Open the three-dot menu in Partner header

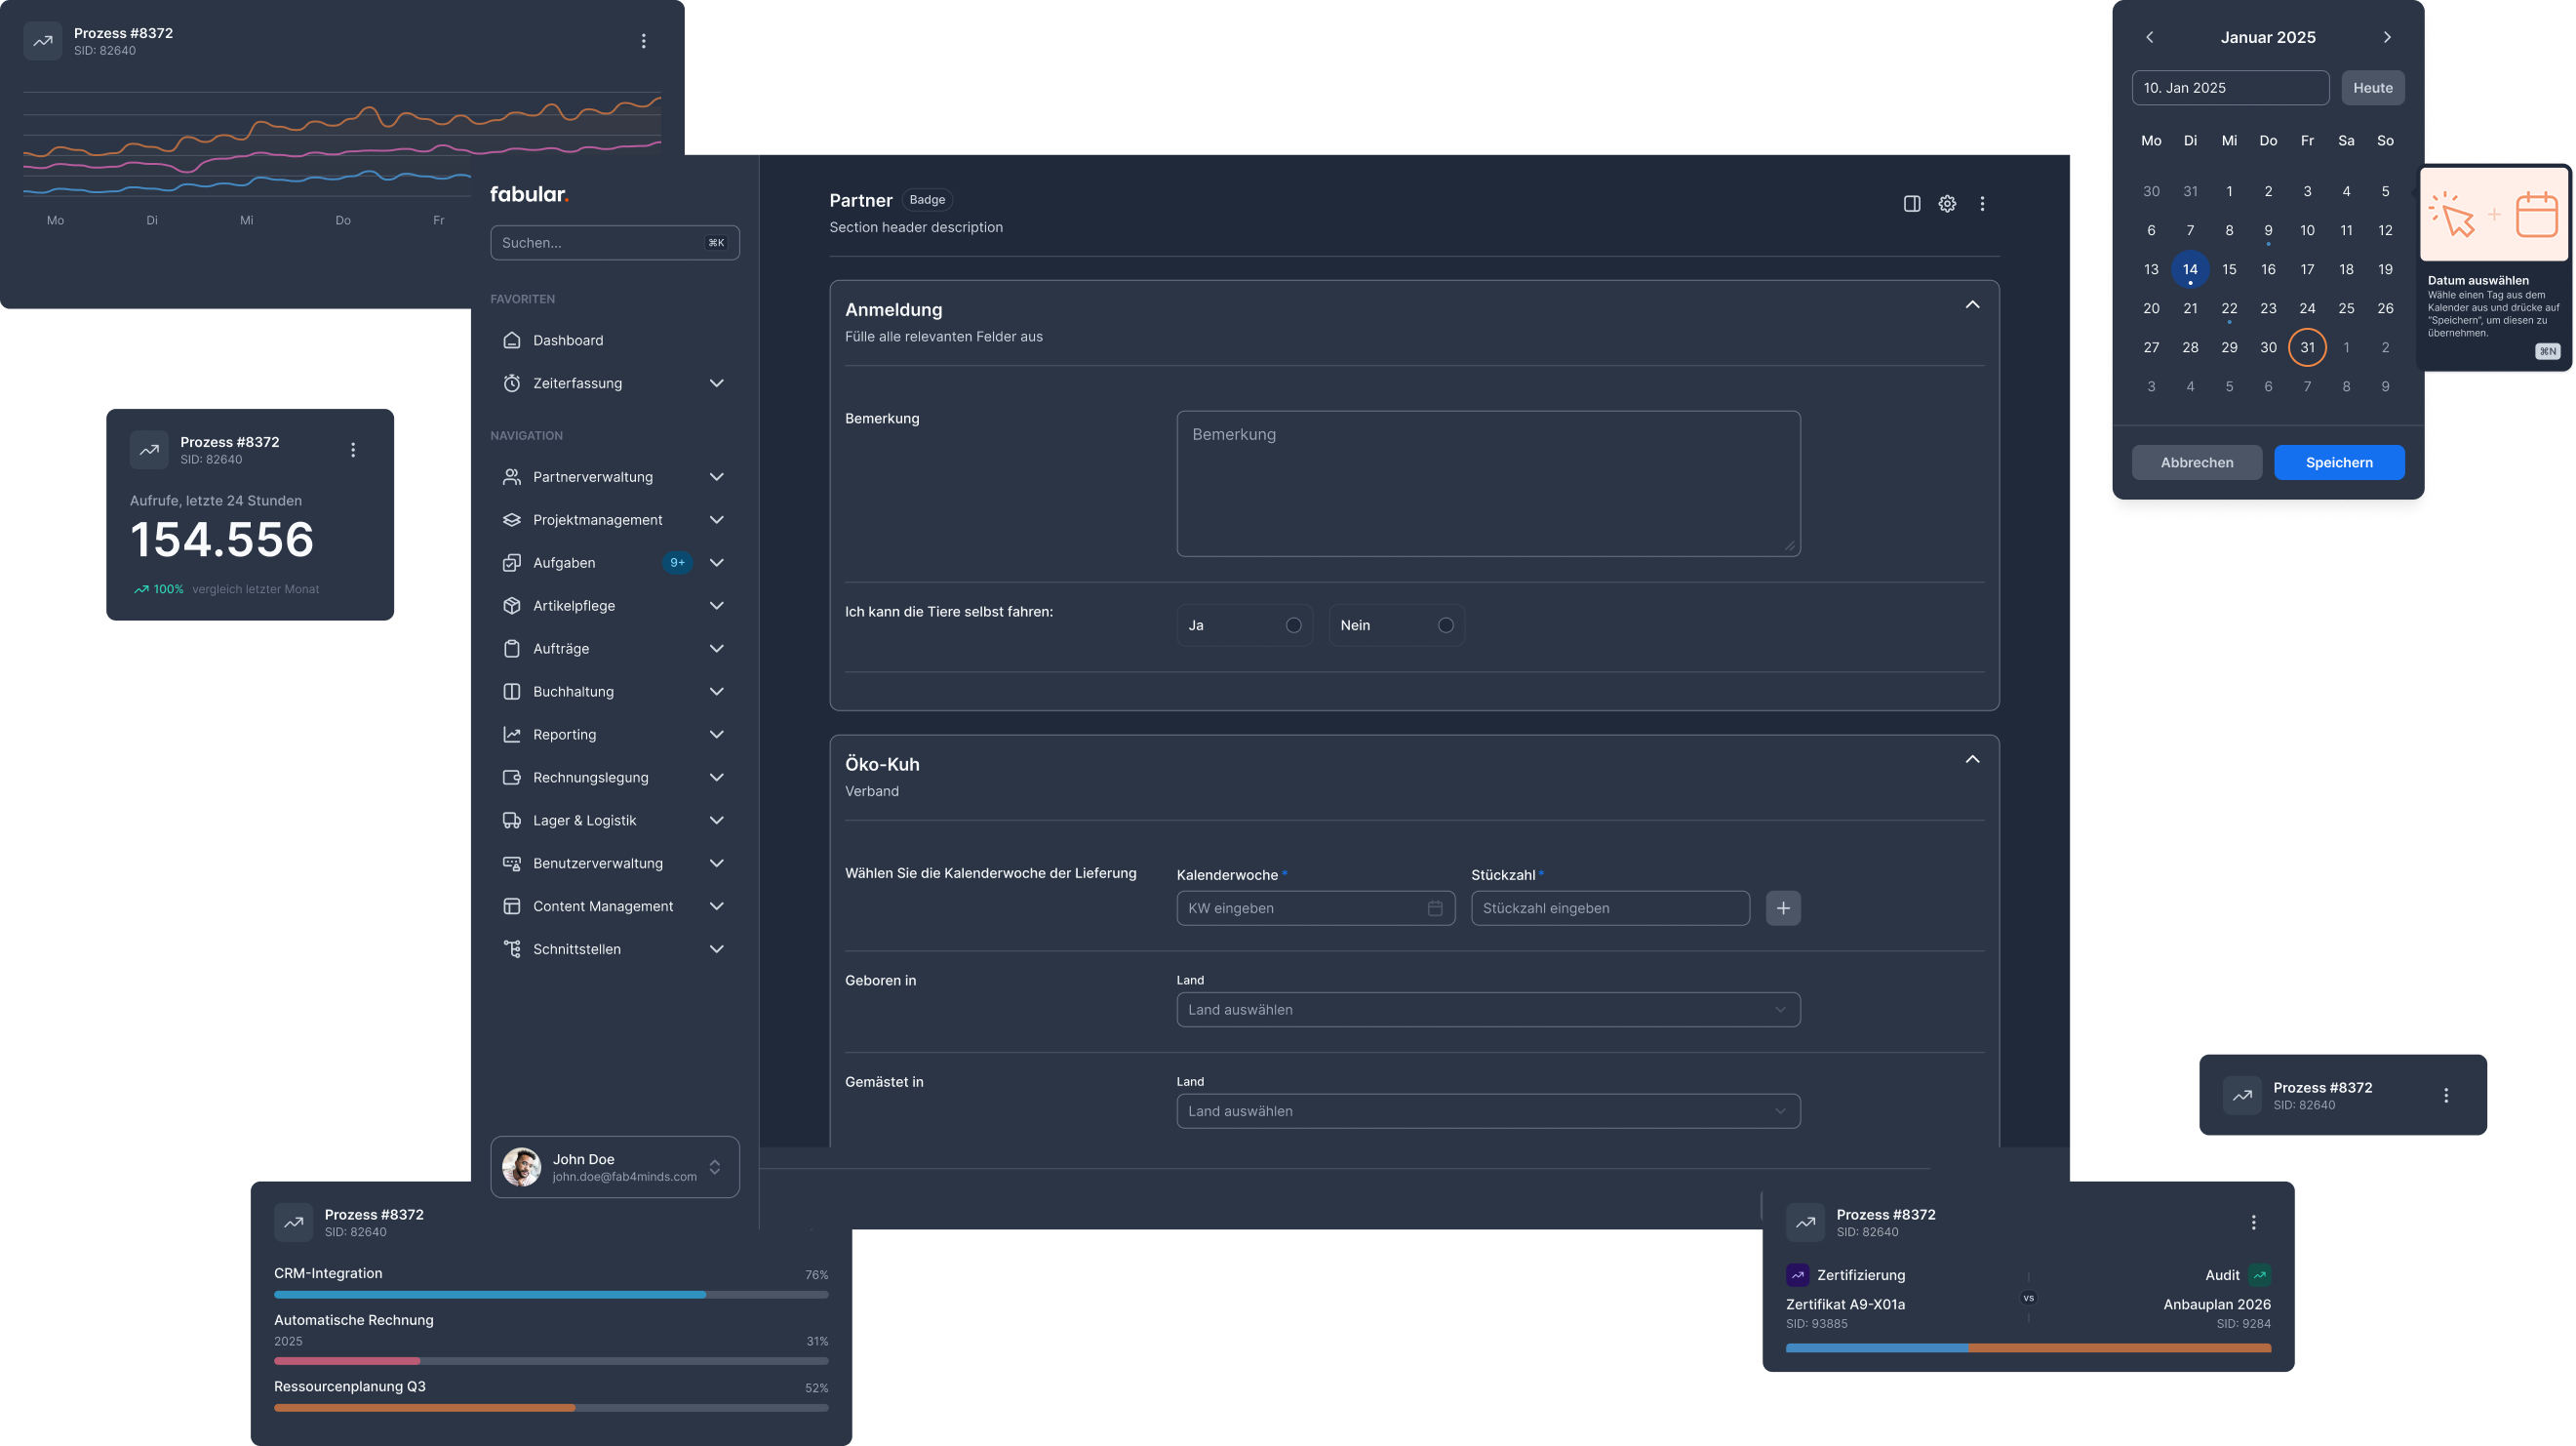(x=1981, y=204)
